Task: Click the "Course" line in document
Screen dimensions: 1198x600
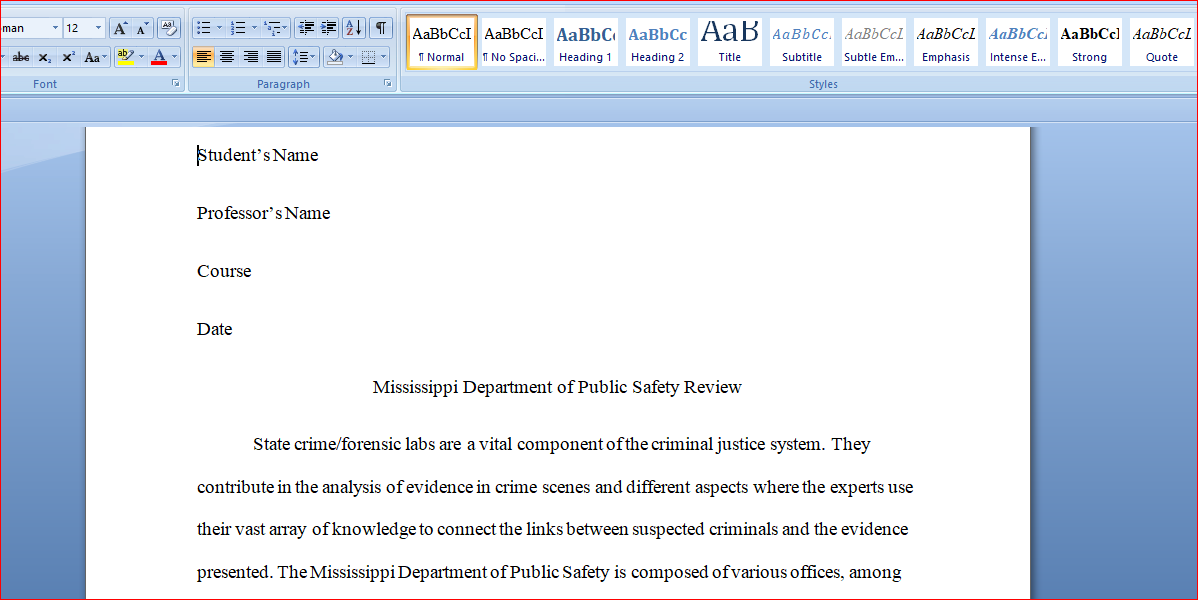Action: (224, 271)
